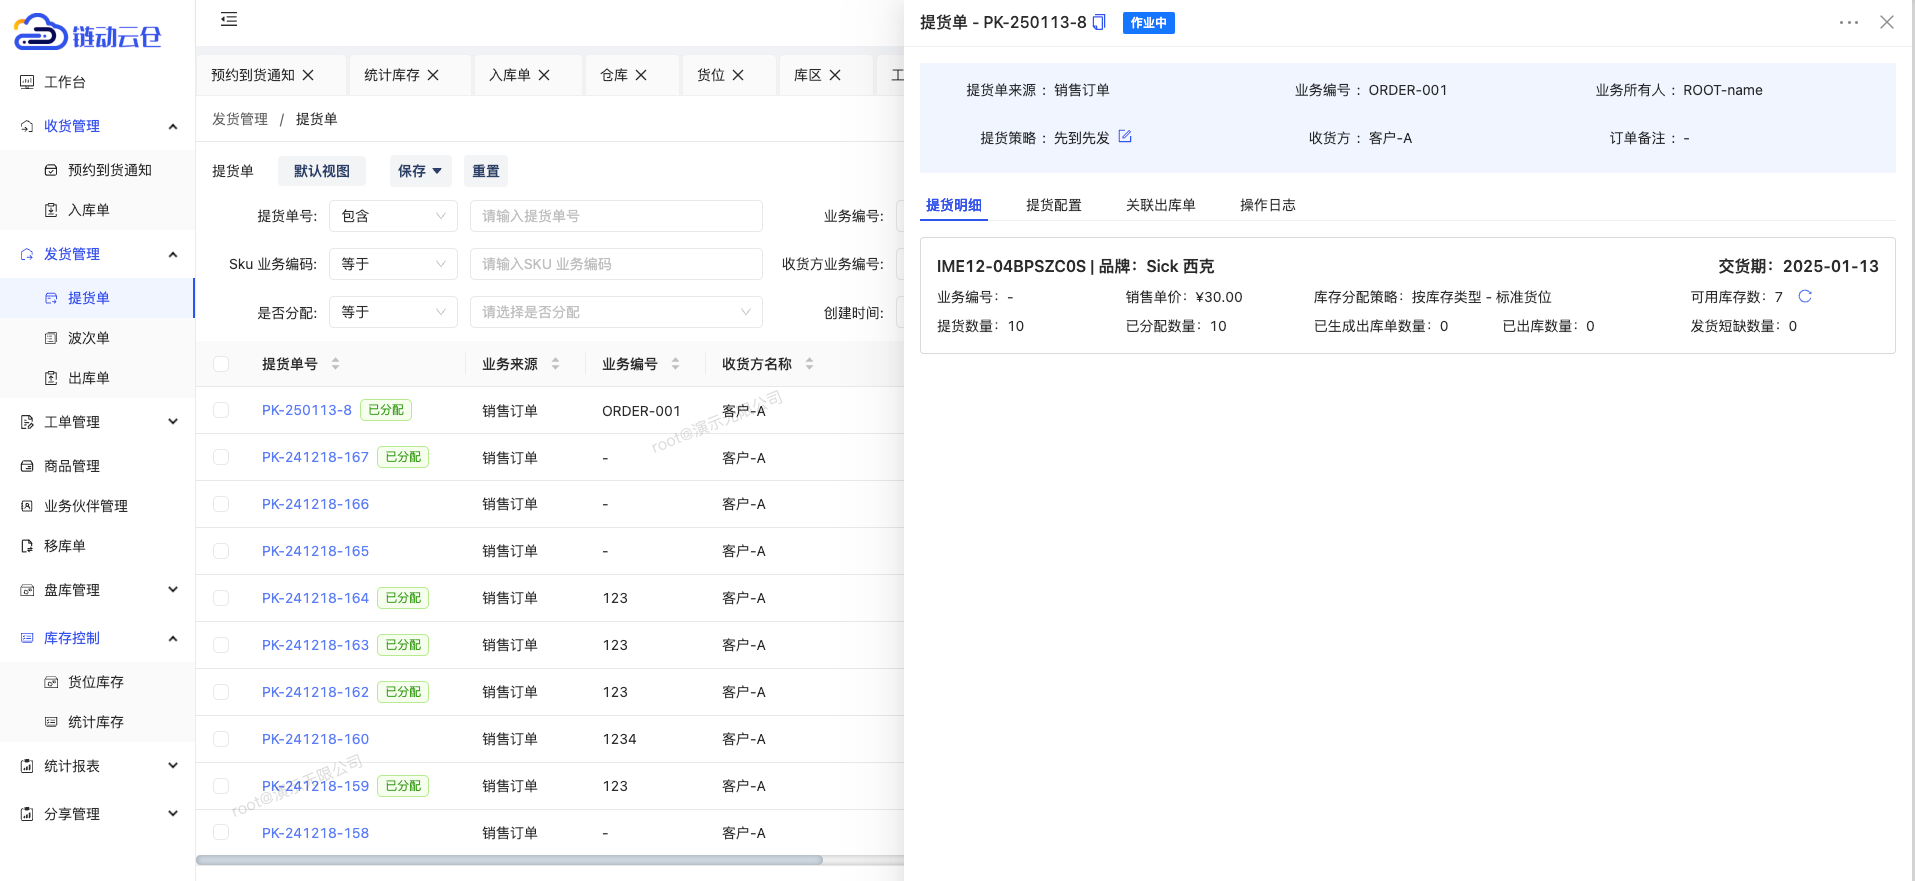Open pick order link PK-241218-167
This screenshot has width=1915, height=881.
click(x=315, y=457)
